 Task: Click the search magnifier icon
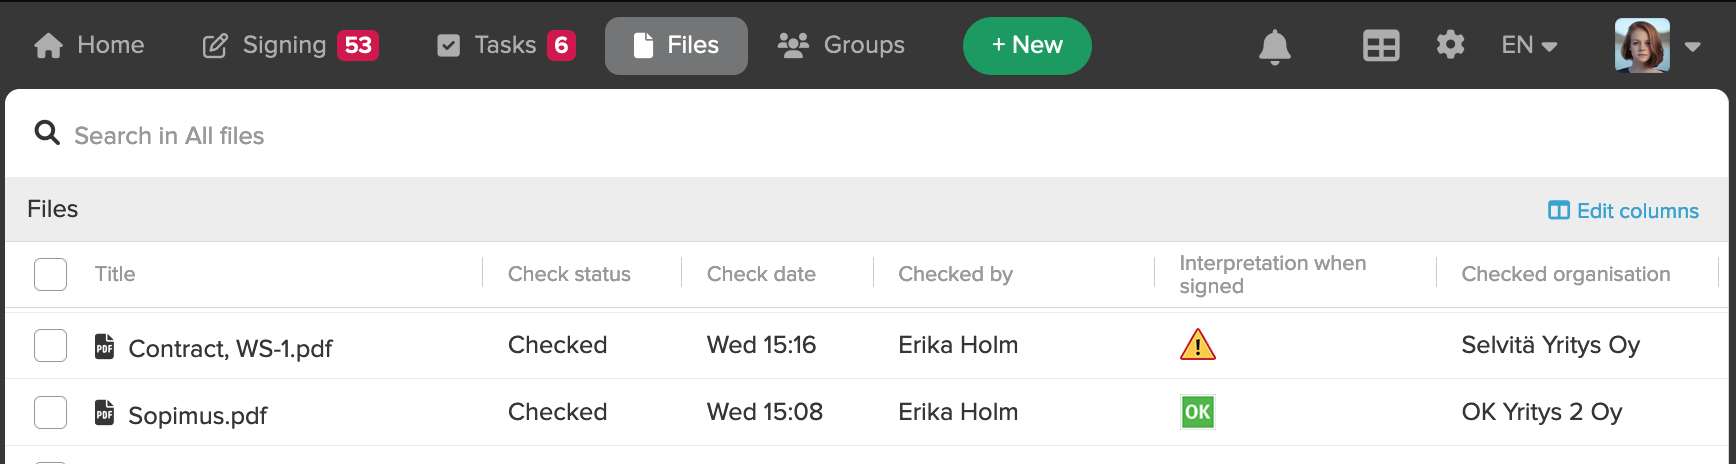[47, 133]
